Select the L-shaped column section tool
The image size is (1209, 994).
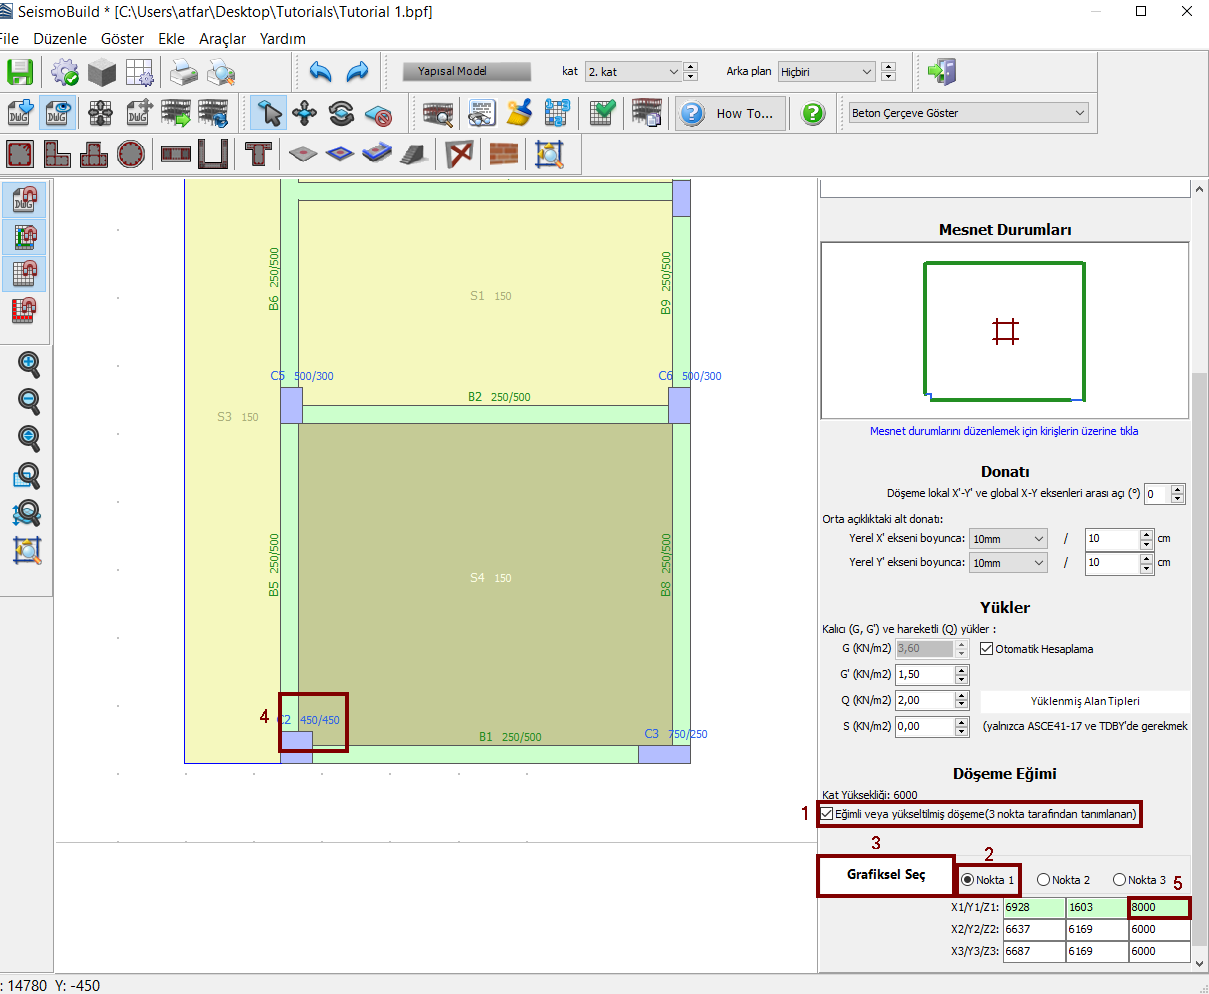57,154
